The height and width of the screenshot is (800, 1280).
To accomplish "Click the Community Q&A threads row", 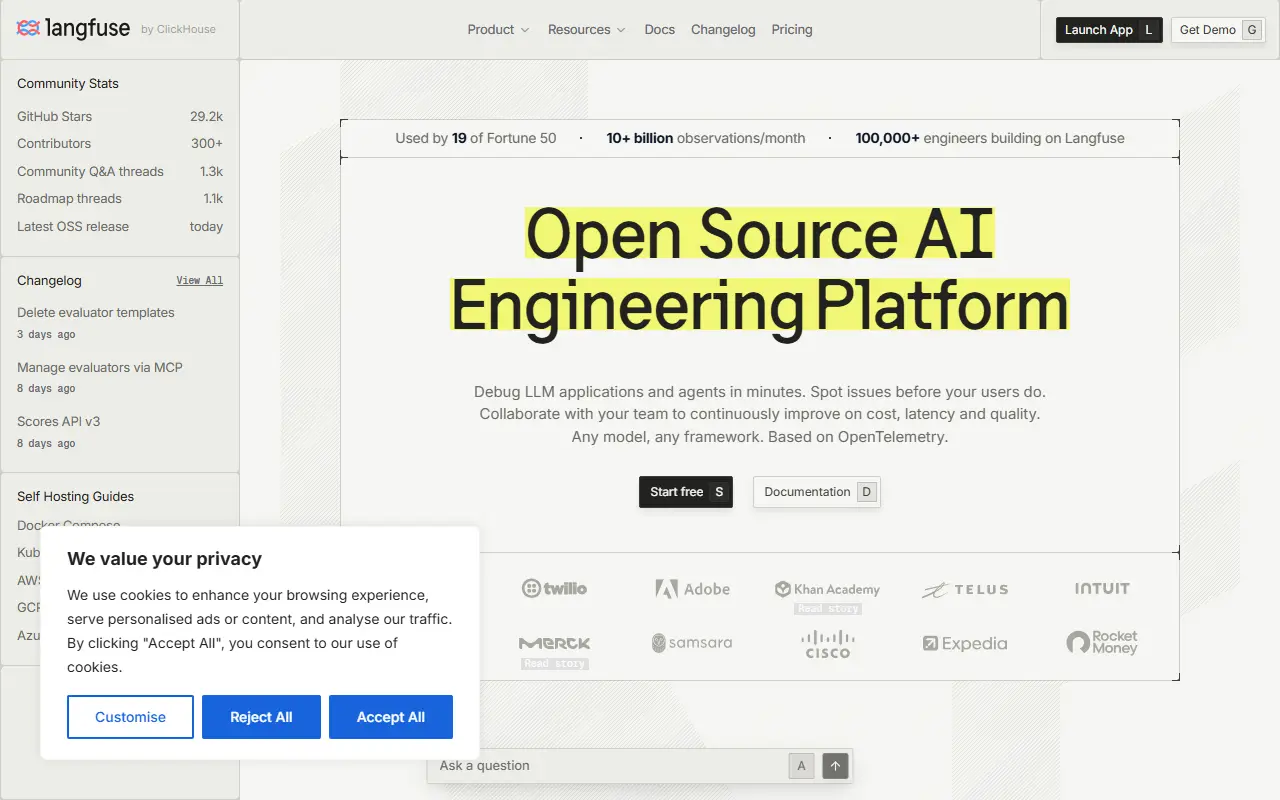I will [120, 172].
